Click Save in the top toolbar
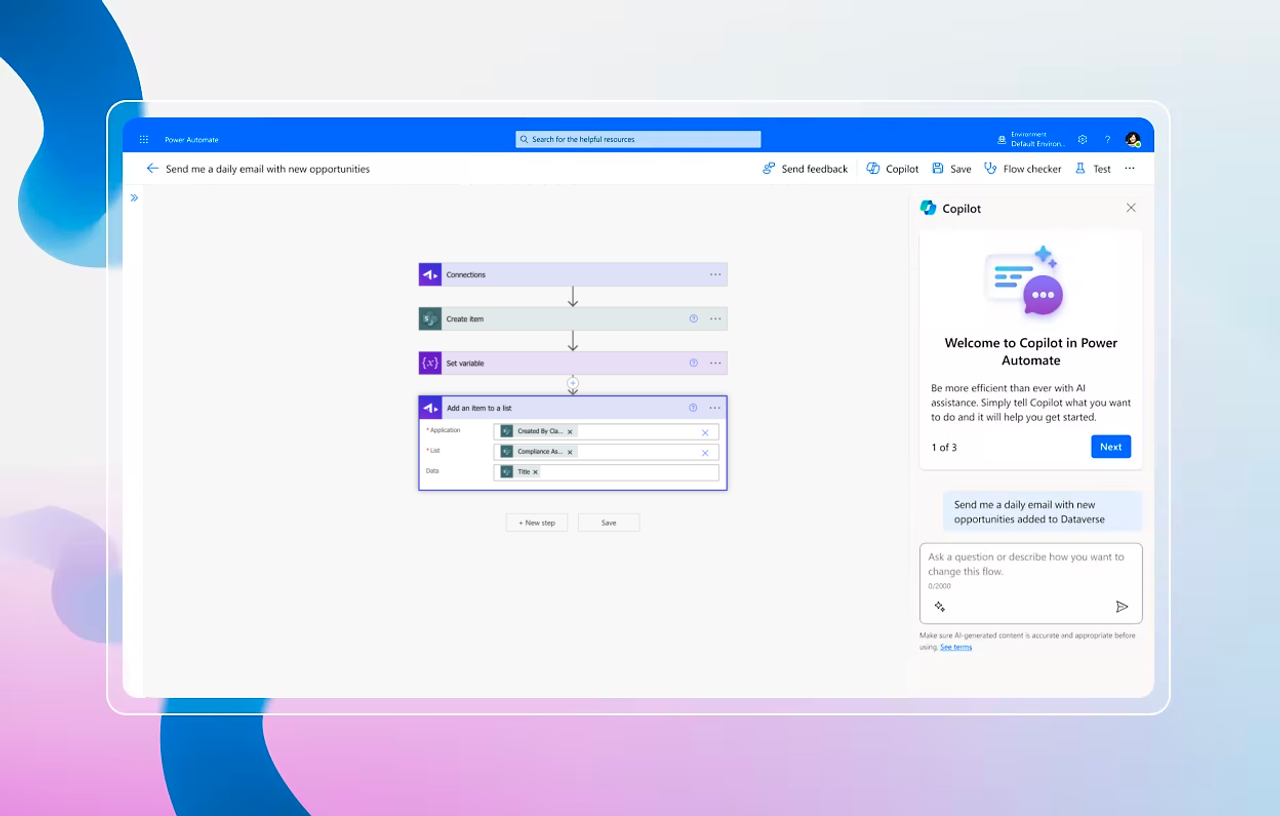Screen dimensions: 1280x816 tap(952, 169)
